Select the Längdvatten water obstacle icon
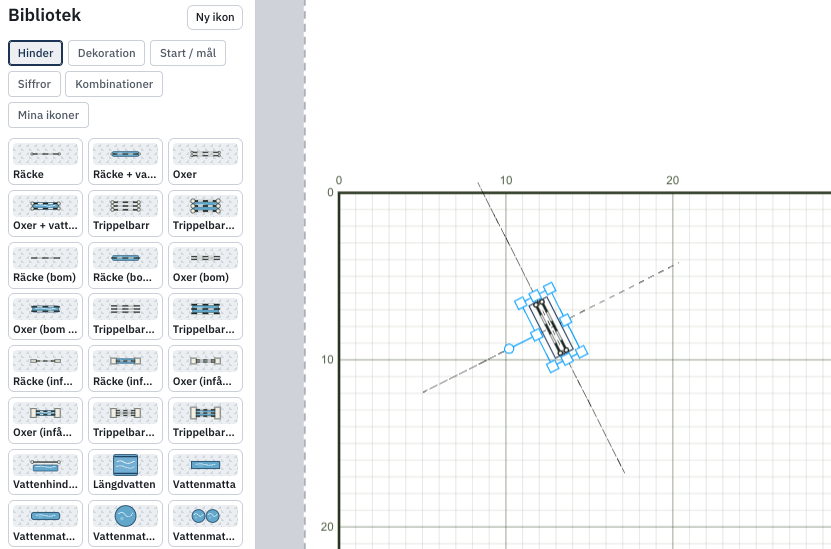The image size is (831, 549). 126,472
